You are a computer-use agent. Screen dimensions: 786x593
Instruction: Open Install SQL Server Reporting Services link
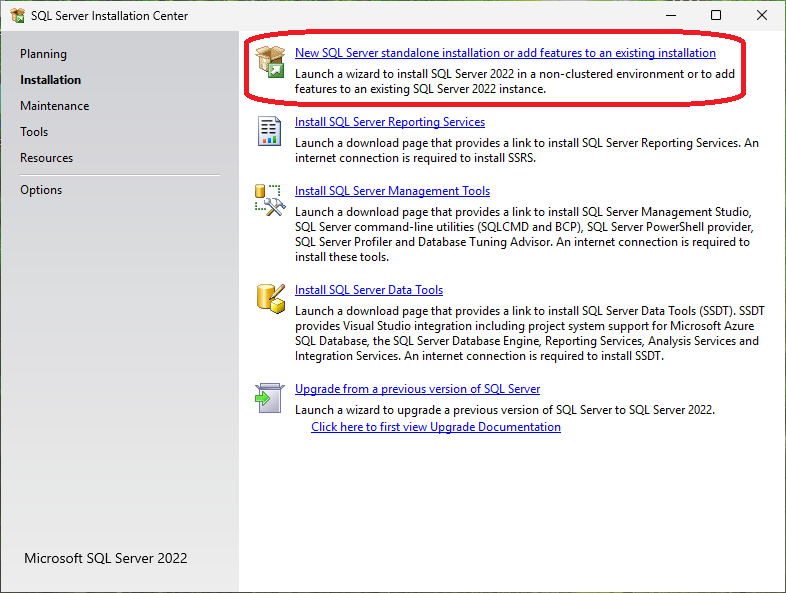pos(390,122)
